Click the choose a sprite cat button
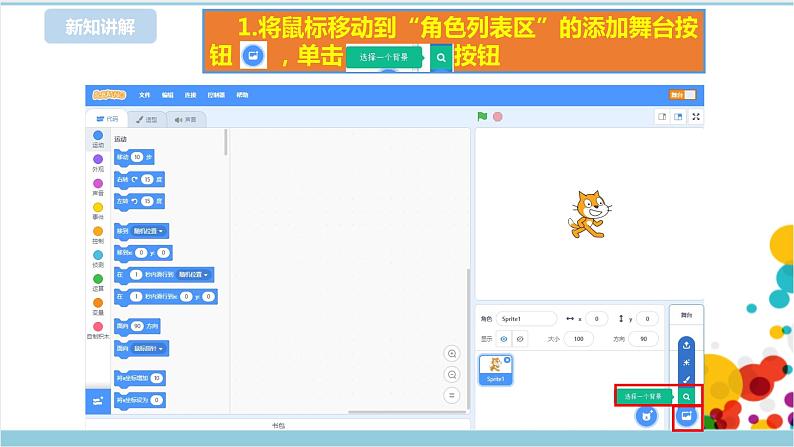The image size is (794, 447). [646, 417]
